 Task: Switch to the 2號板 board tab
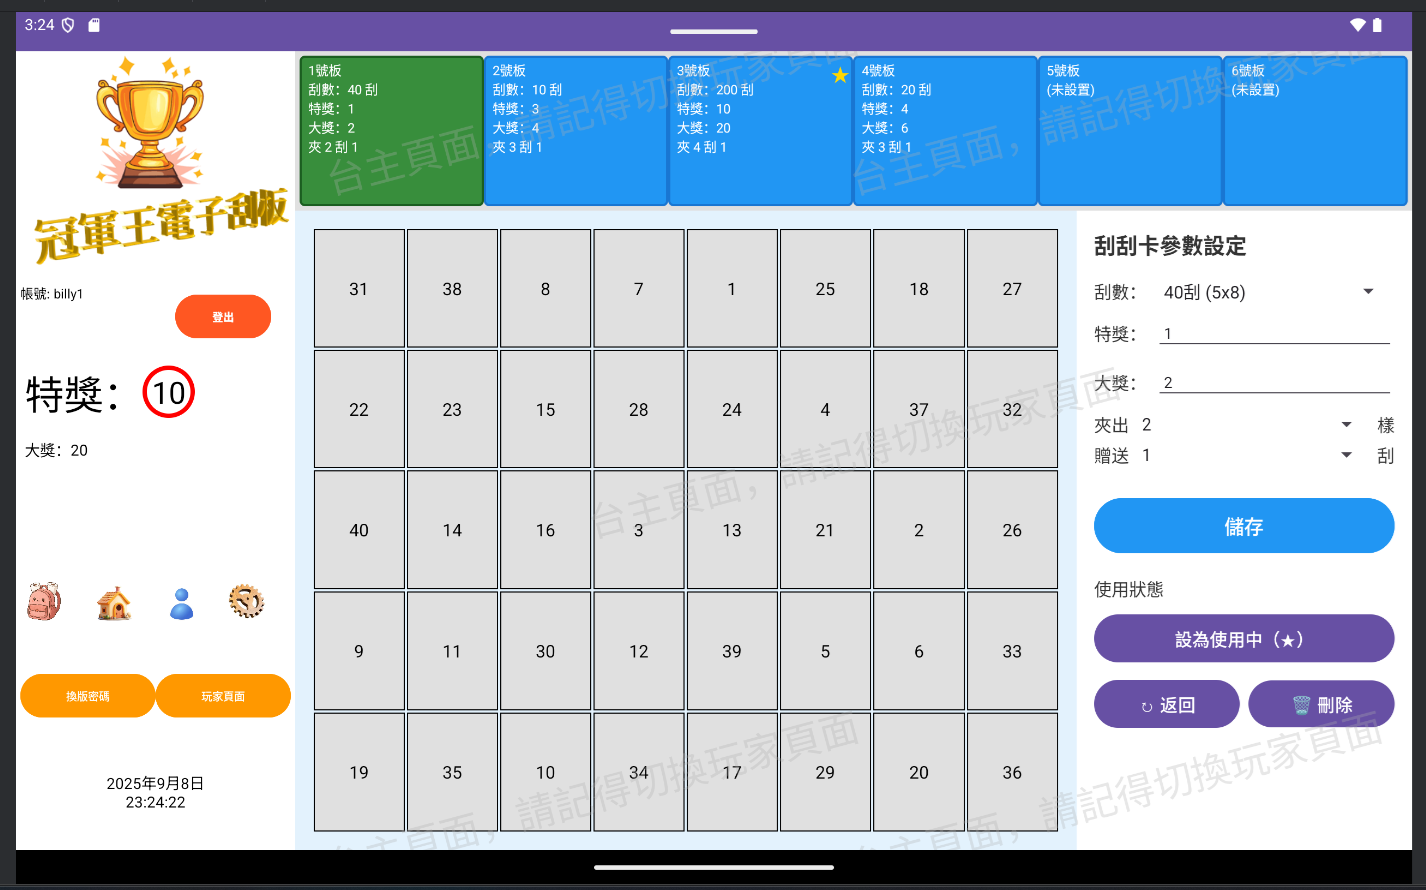pyautogui.click(x=575, y=130)
